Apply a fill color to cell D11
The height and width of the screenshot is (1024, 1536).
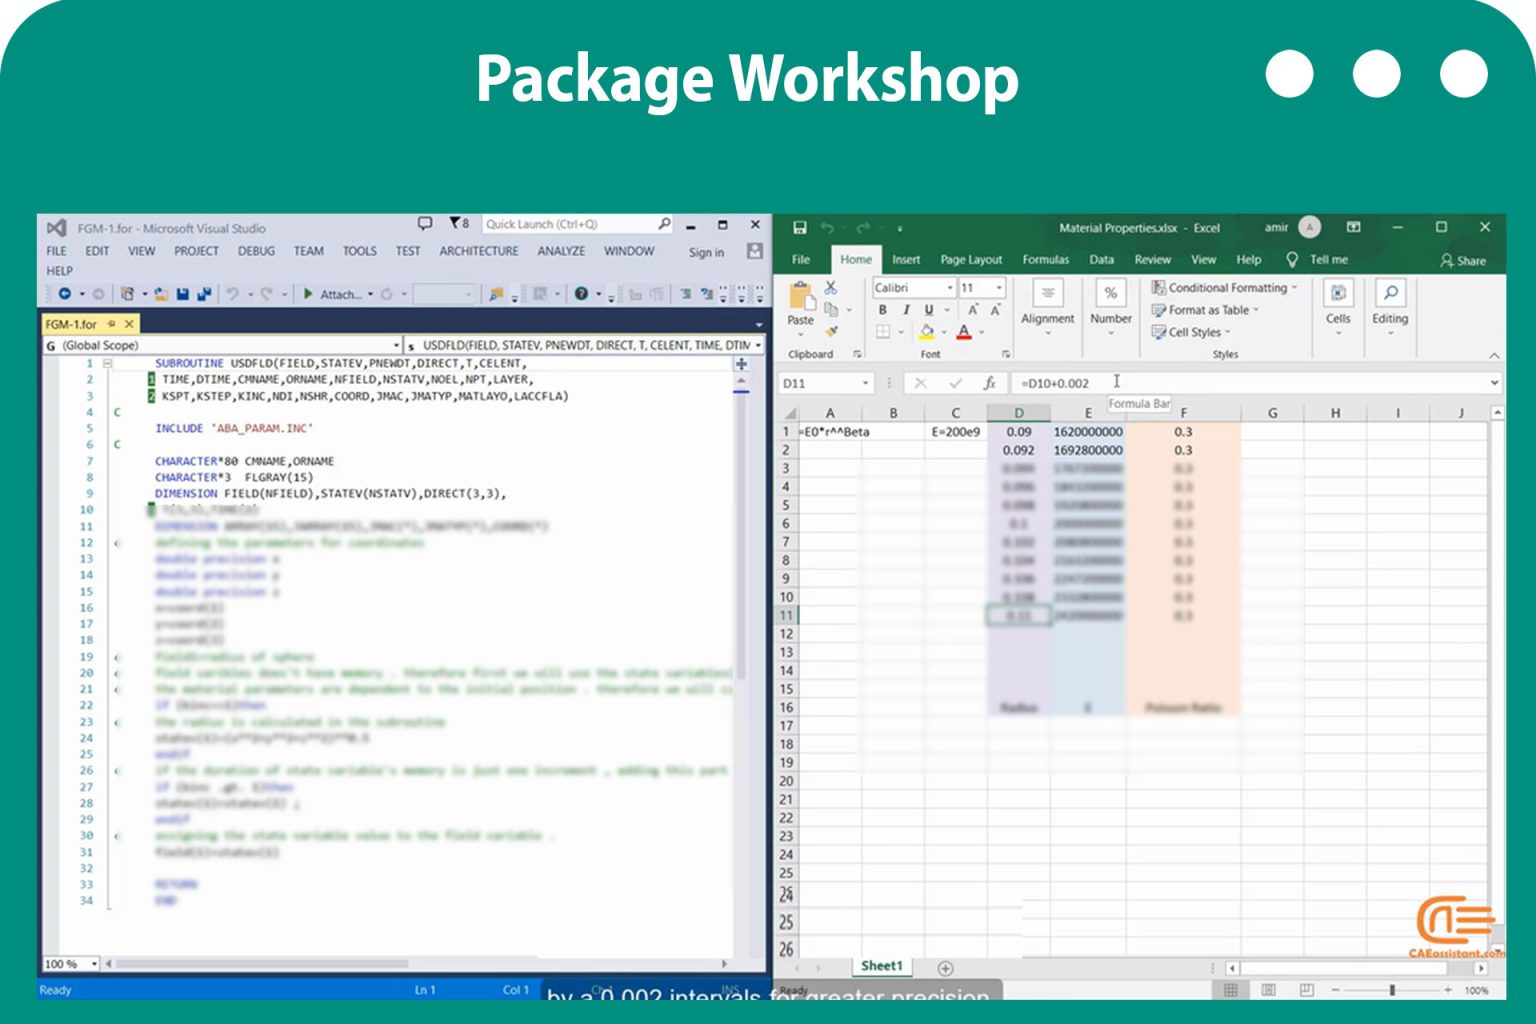pos(925,331)
